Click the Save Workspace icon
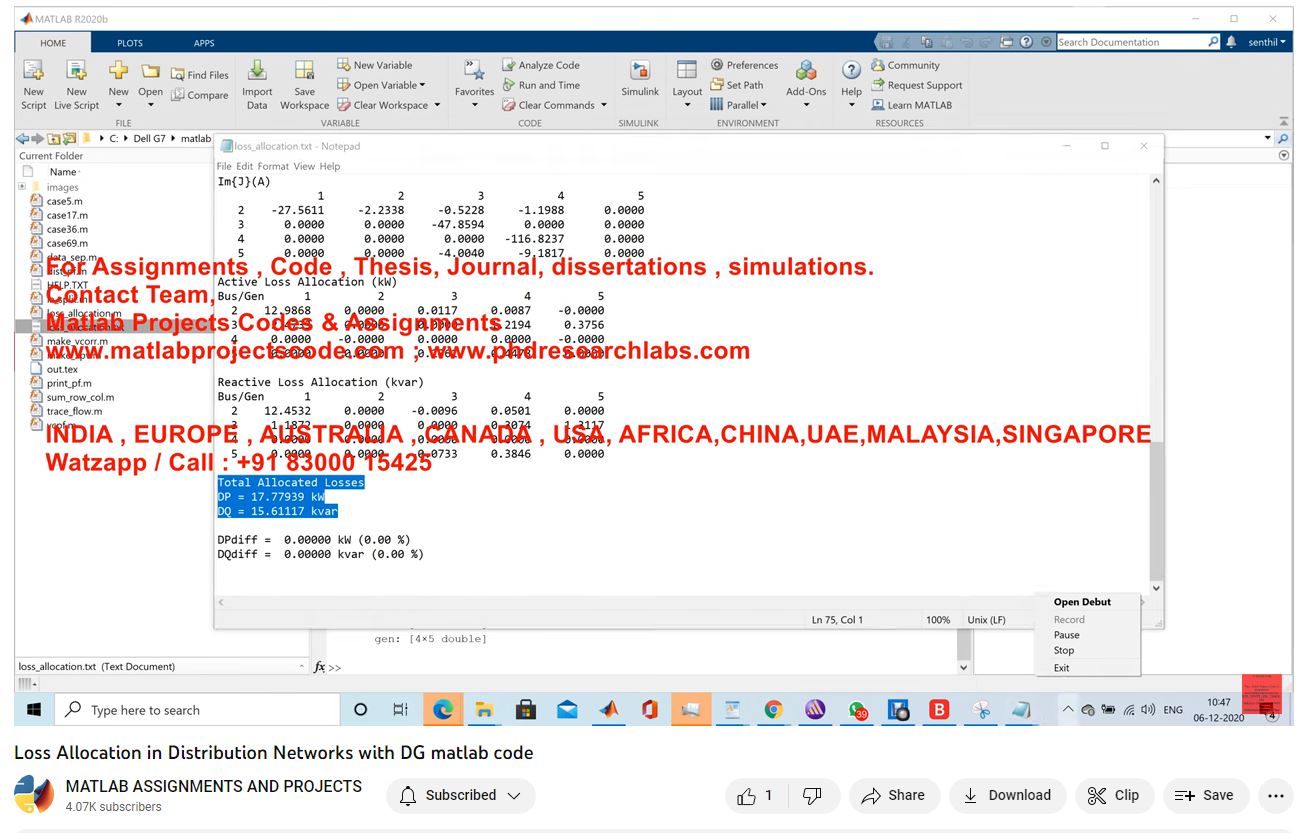Screen dimensions: 1311x833 click(x=304, y=72)
